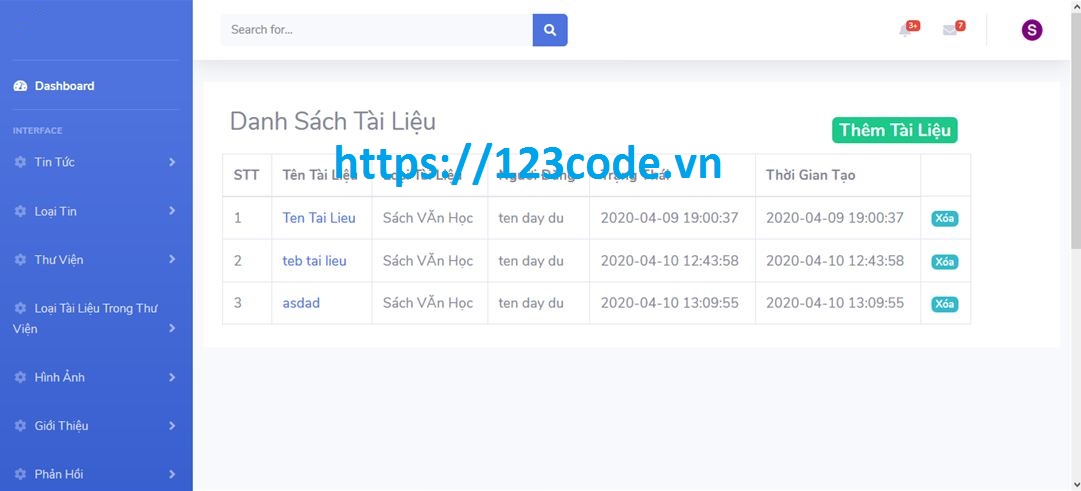The width and height of the screenshot is (1081, 491).
Task: Click the Thêm Tài Liệu button
Action: pos(894,130)
